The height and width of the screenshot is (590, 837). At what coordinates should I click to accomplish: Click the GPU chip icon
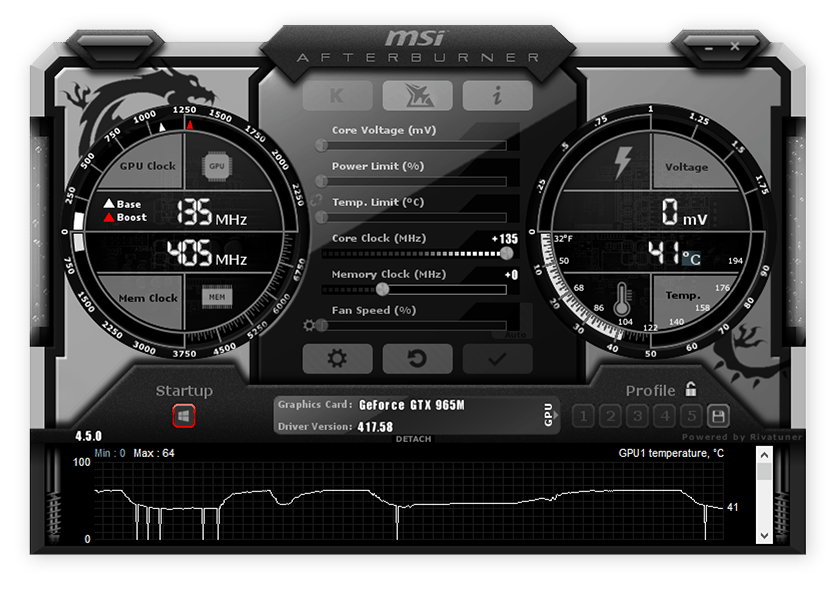[x=217, y=166]
